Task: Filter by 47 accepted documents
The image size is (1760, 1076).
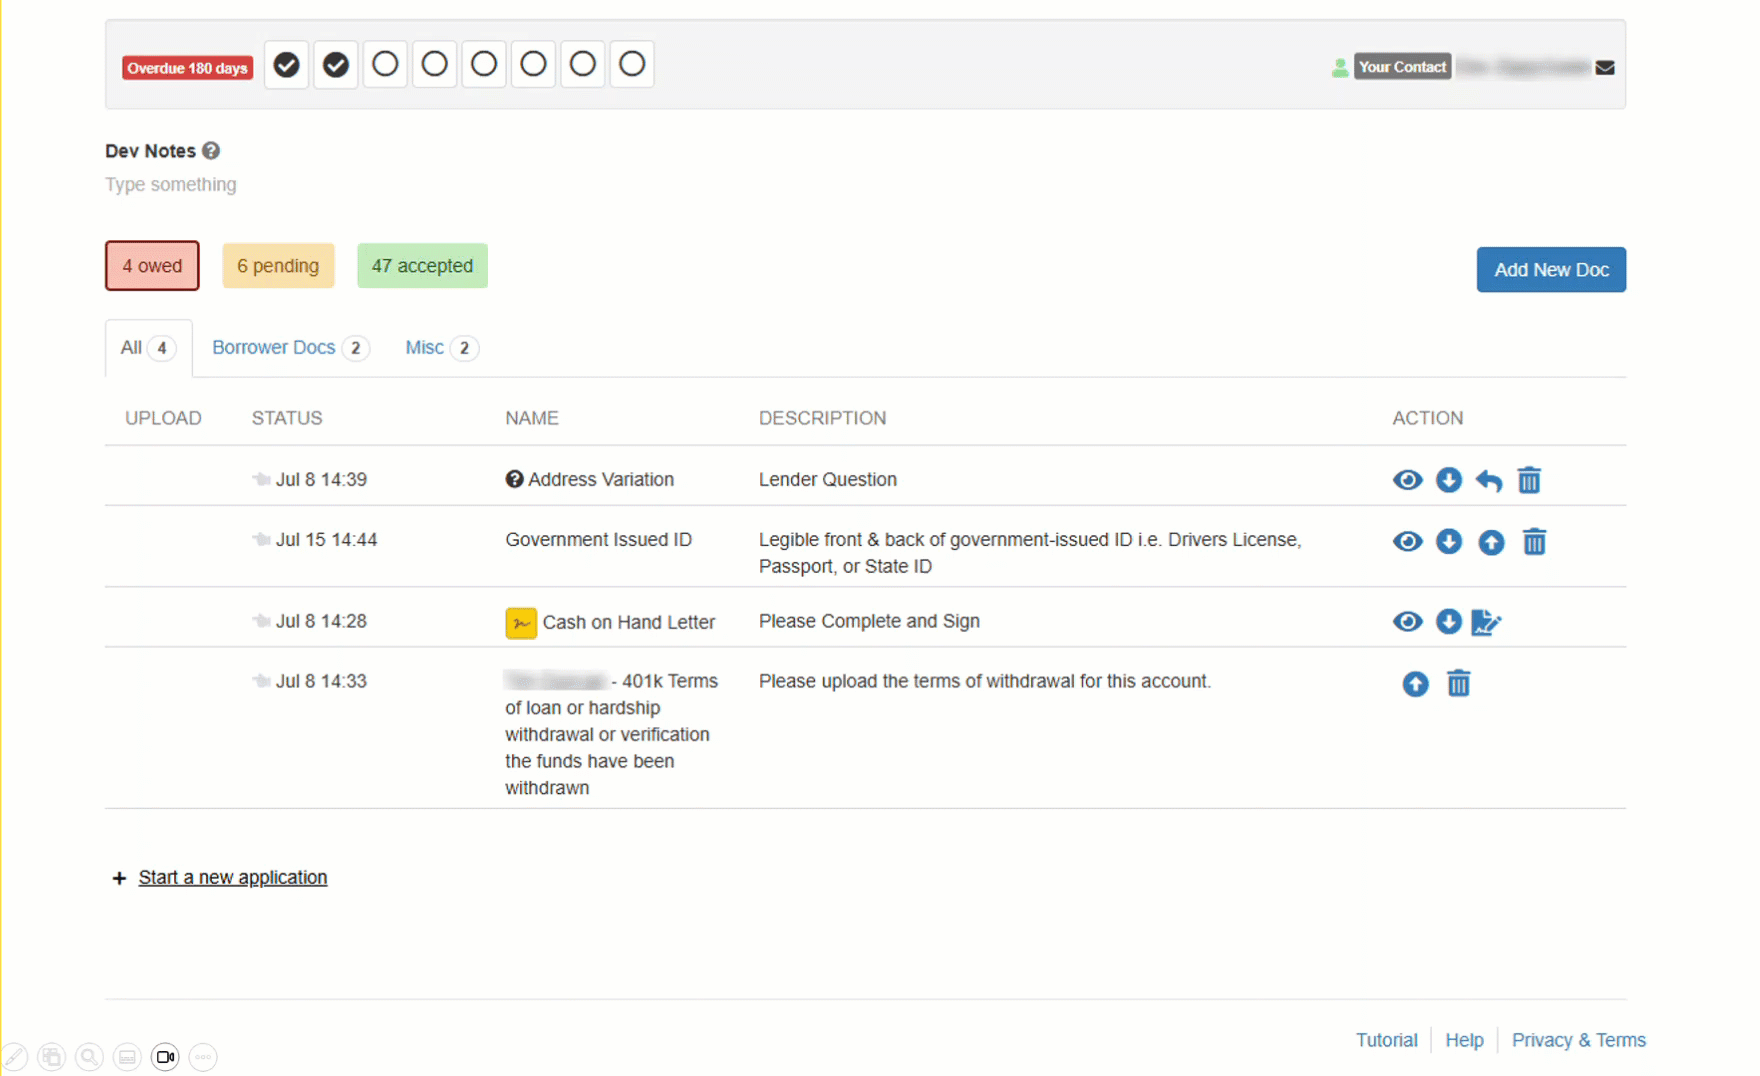Action: point(422,266)
